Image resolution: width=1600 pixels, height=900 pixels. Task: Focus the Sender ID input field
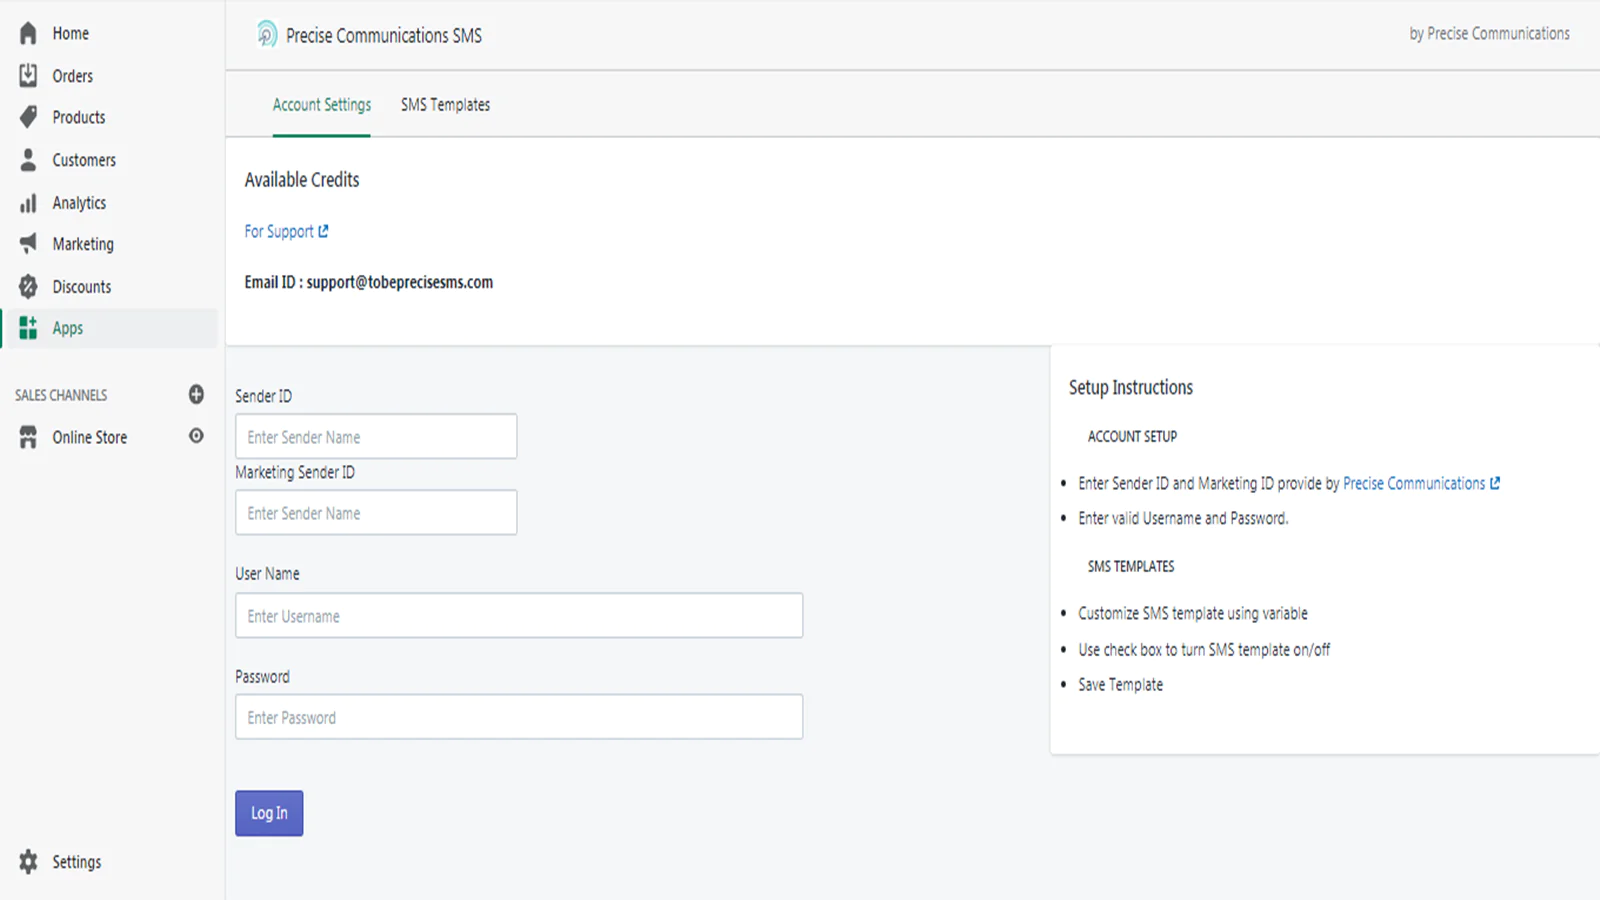(376, 437)
